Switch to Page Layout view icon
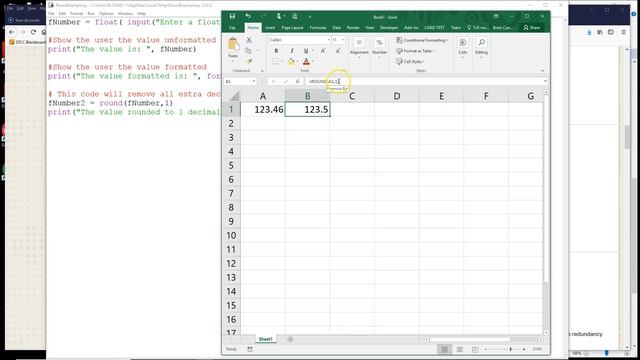 pos(460,349)
